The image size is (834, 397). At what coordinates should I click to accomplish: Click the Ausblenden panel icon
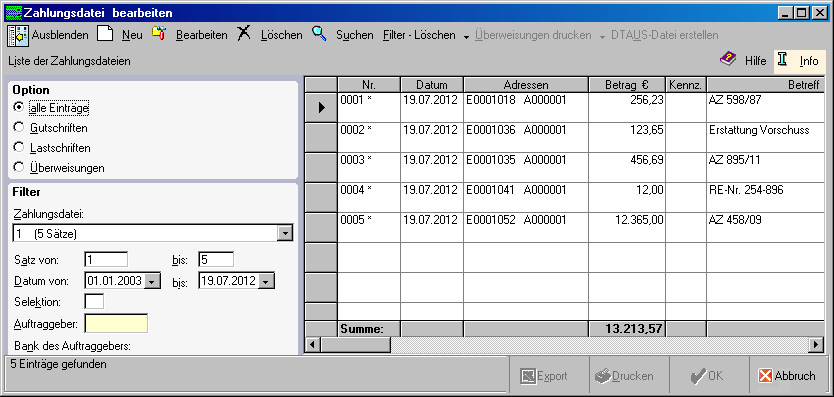click(x=18, y=35)
